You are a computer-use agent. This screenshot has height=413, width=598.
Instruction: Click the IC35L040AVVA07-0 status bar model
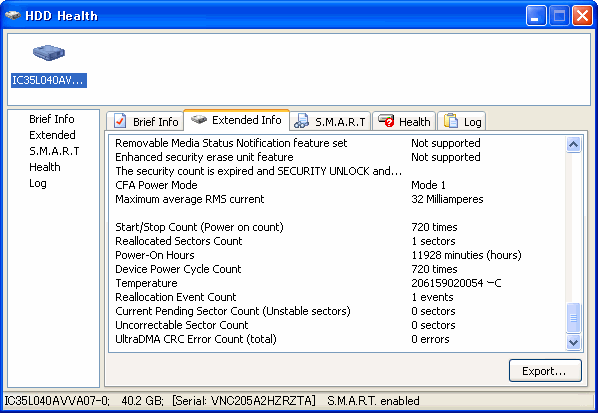point(57,401)
